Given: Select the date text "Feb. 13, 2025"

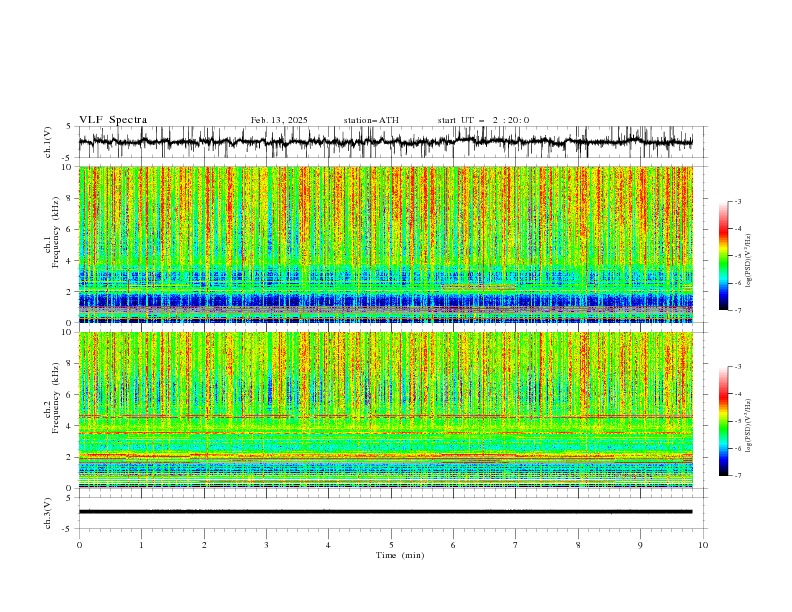Looking at the screenshot, I should [279, 120].
